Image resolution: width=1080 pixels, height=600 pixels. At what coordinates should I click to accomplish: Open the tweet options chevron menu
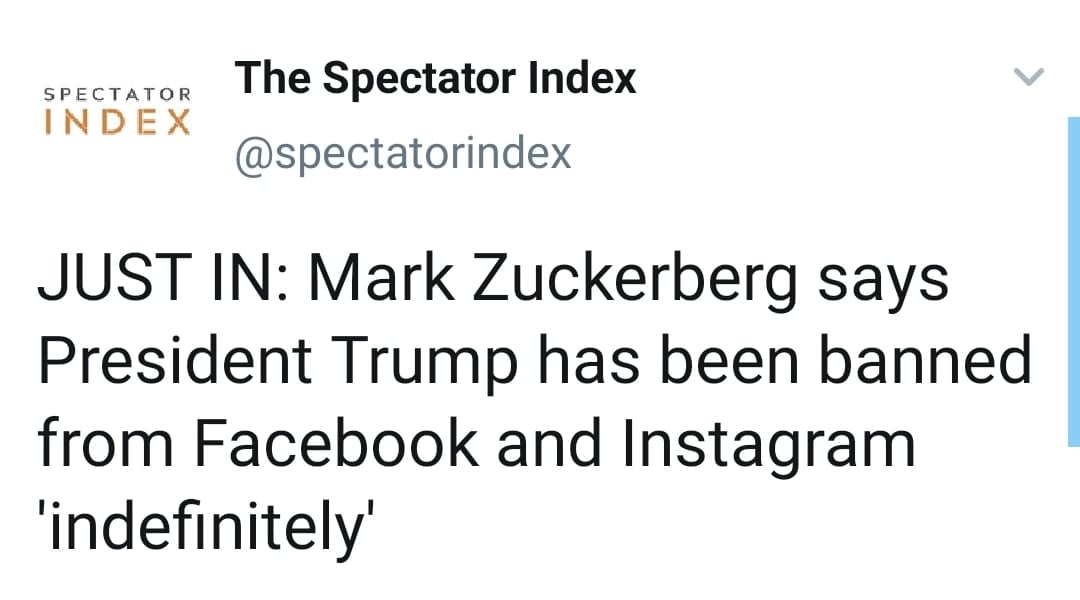coord(1028,76)
